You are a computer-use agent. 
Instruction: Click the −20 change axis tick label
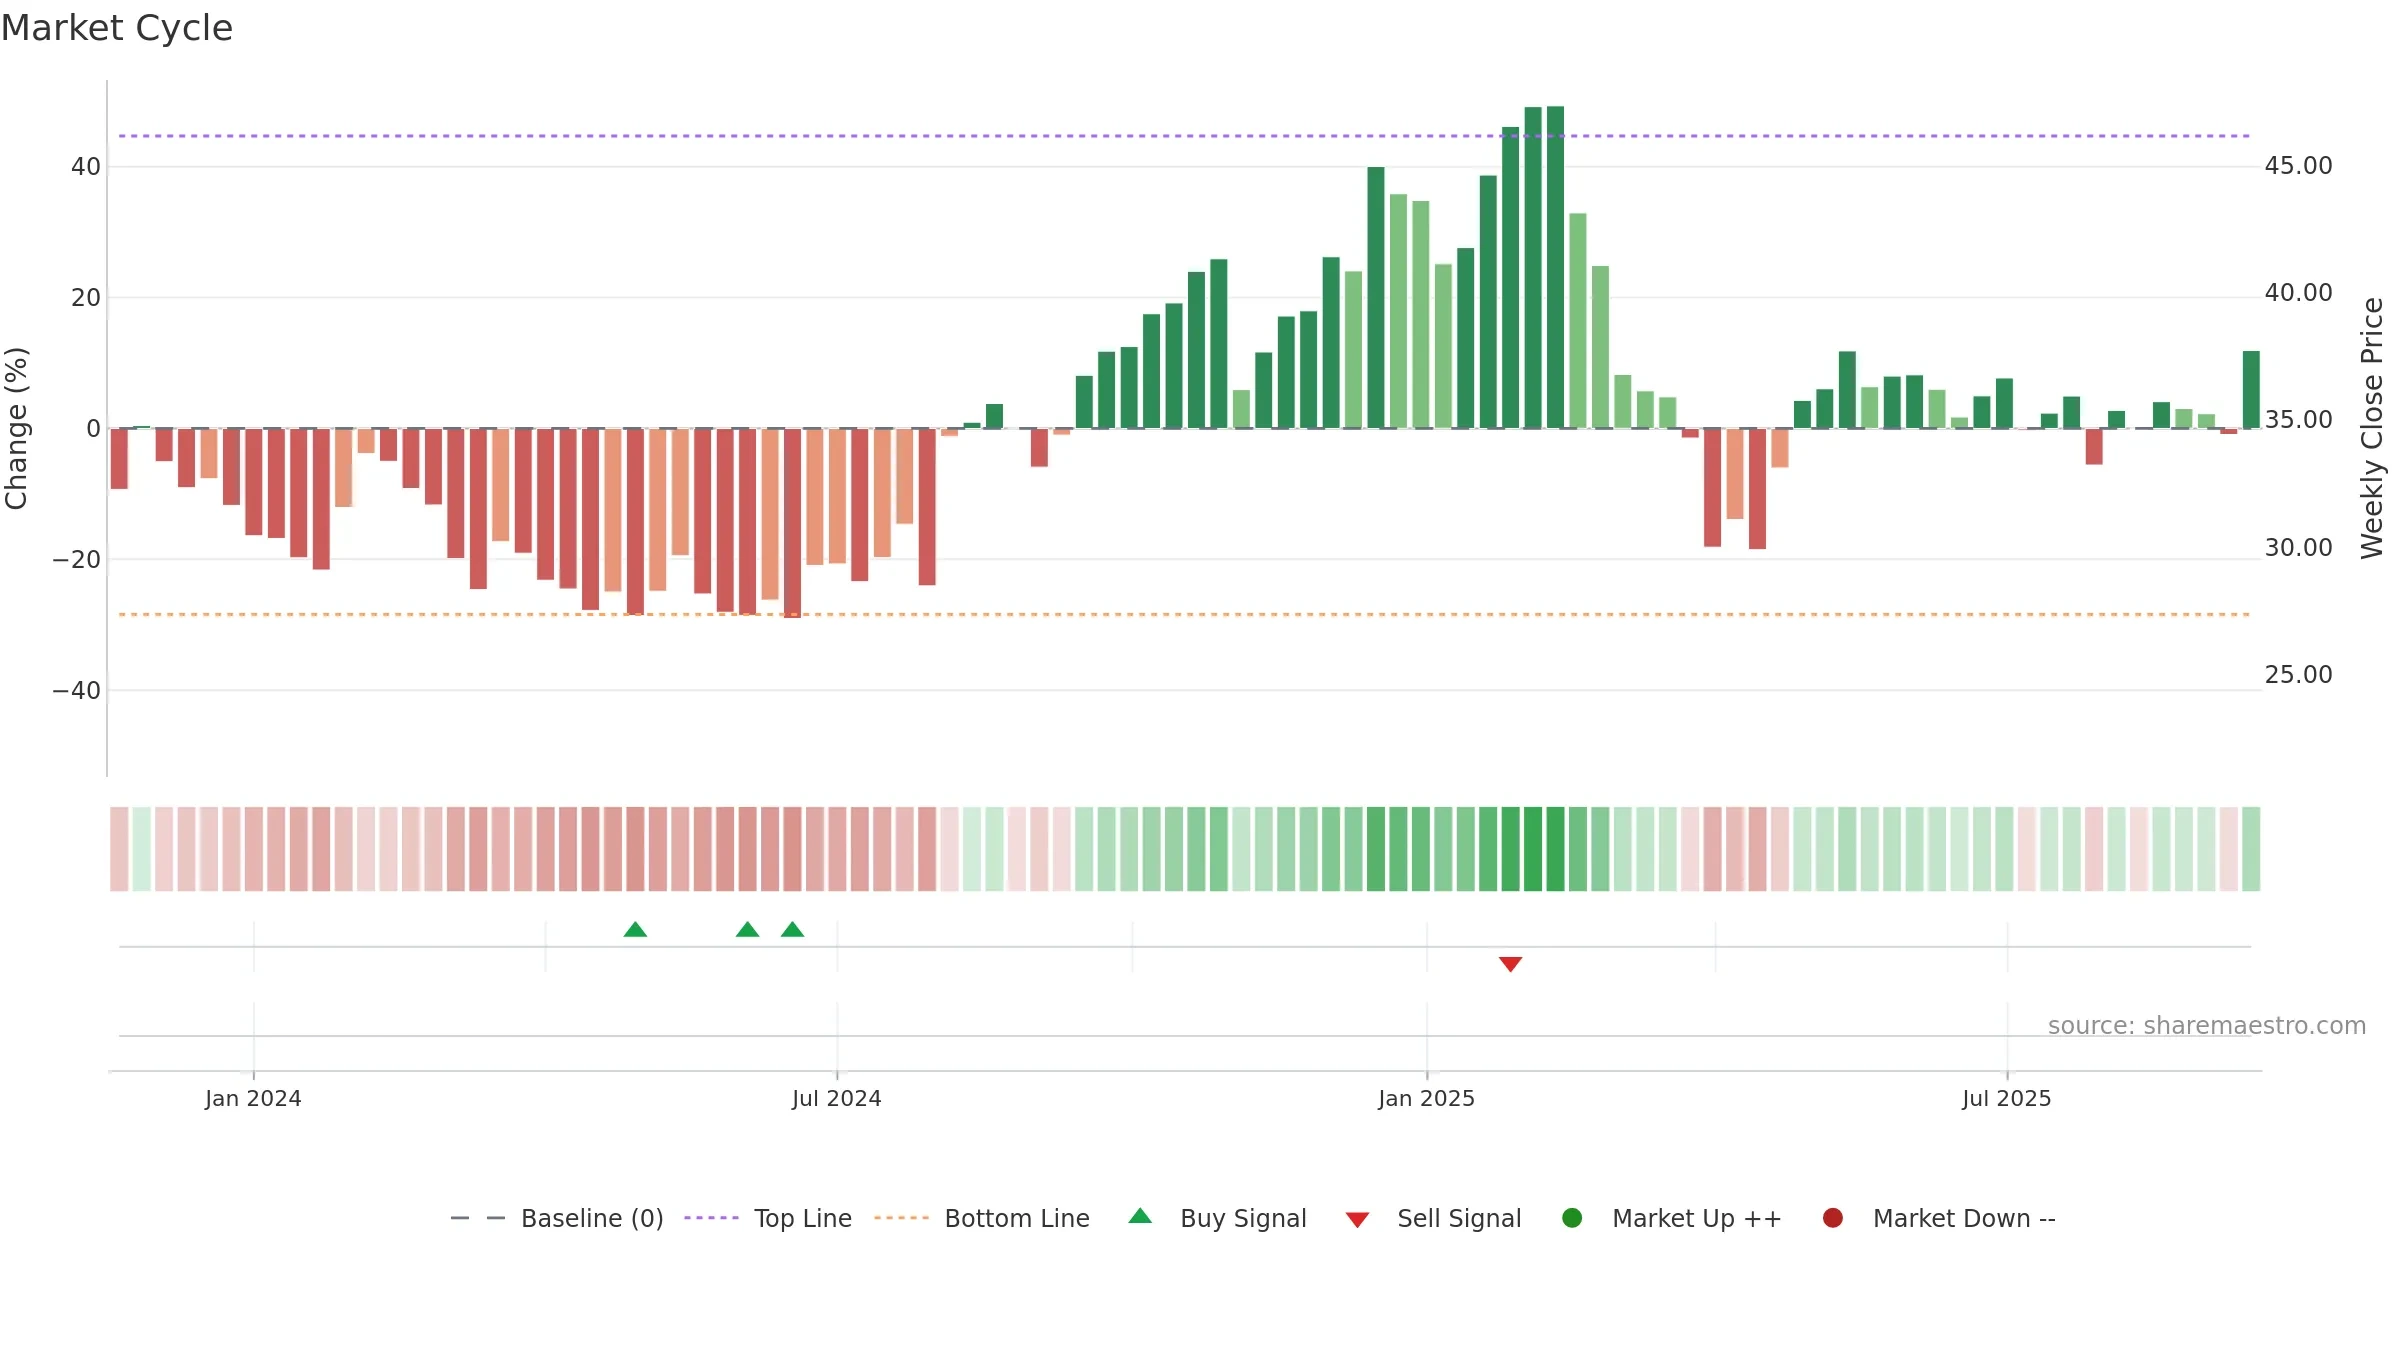pyautogui.click(x=77, y=559)
